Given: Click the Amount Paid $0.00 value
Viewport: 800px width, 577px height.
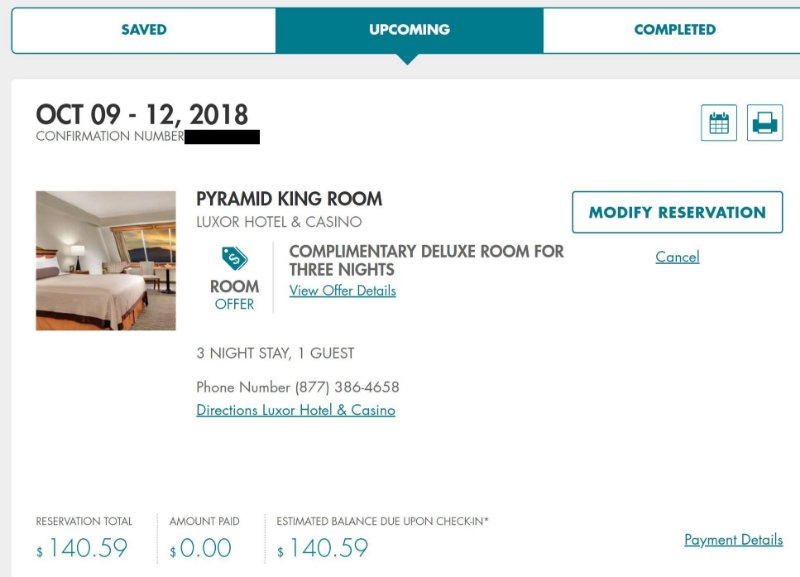Looking at the screenshot, I should click(204, 548).
